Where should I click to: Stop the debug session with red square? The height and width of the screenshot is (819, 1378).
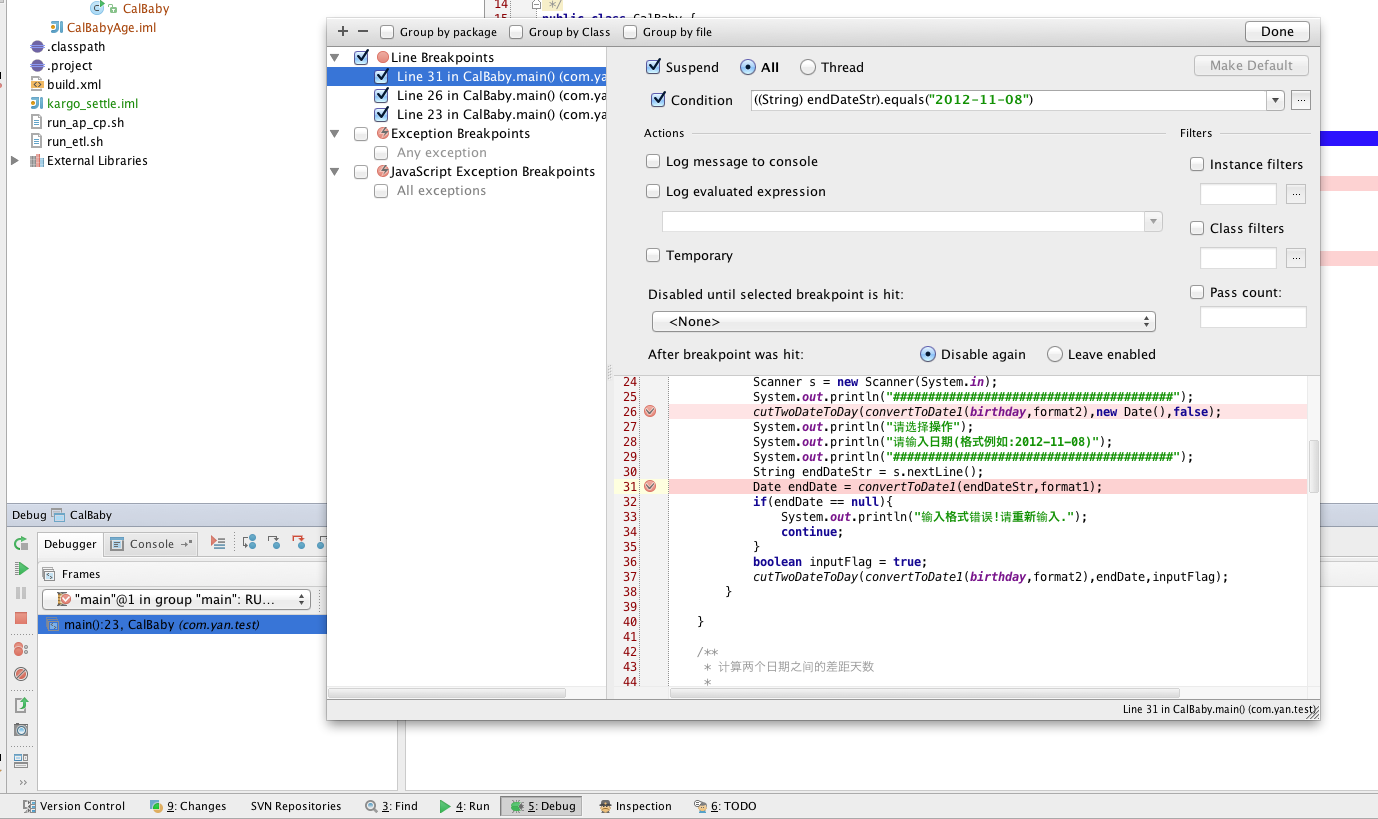tap(21, 618)
